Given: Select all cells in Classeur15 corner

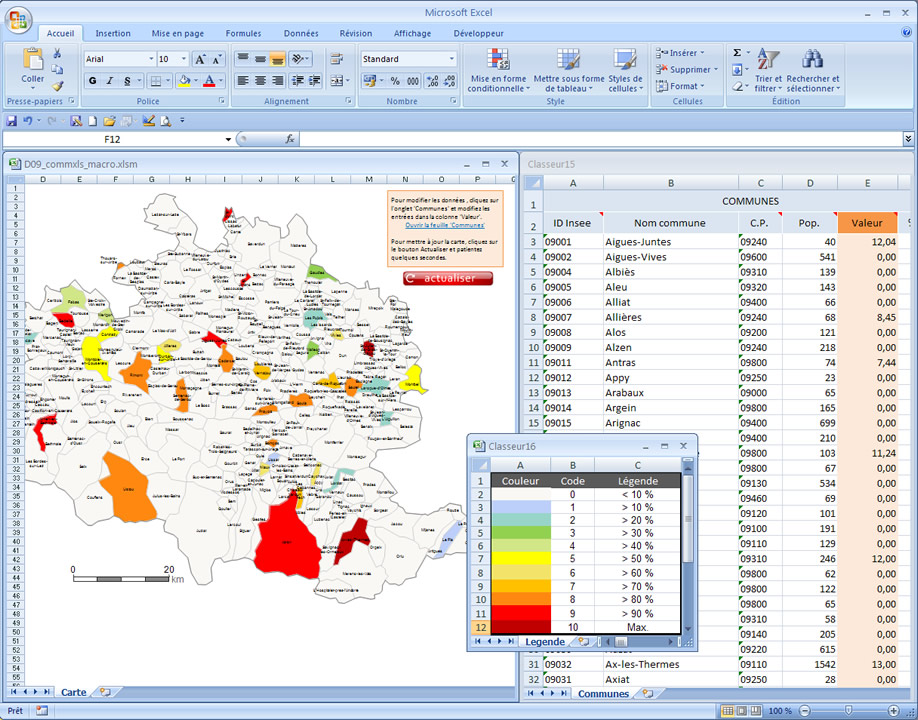Looking at the screenshot, I should click(533, 183).
